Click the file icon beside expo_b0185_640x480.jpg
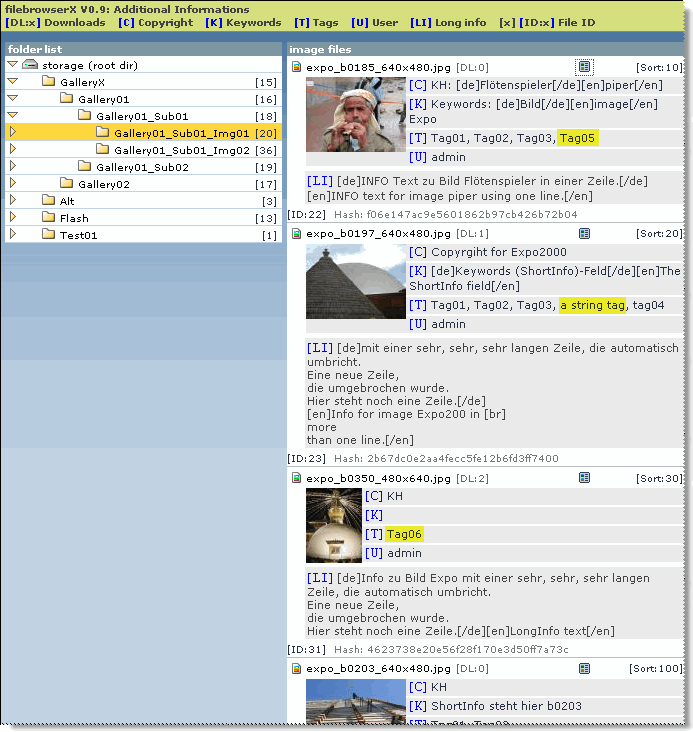693x732 pixels. coord(297,67)
